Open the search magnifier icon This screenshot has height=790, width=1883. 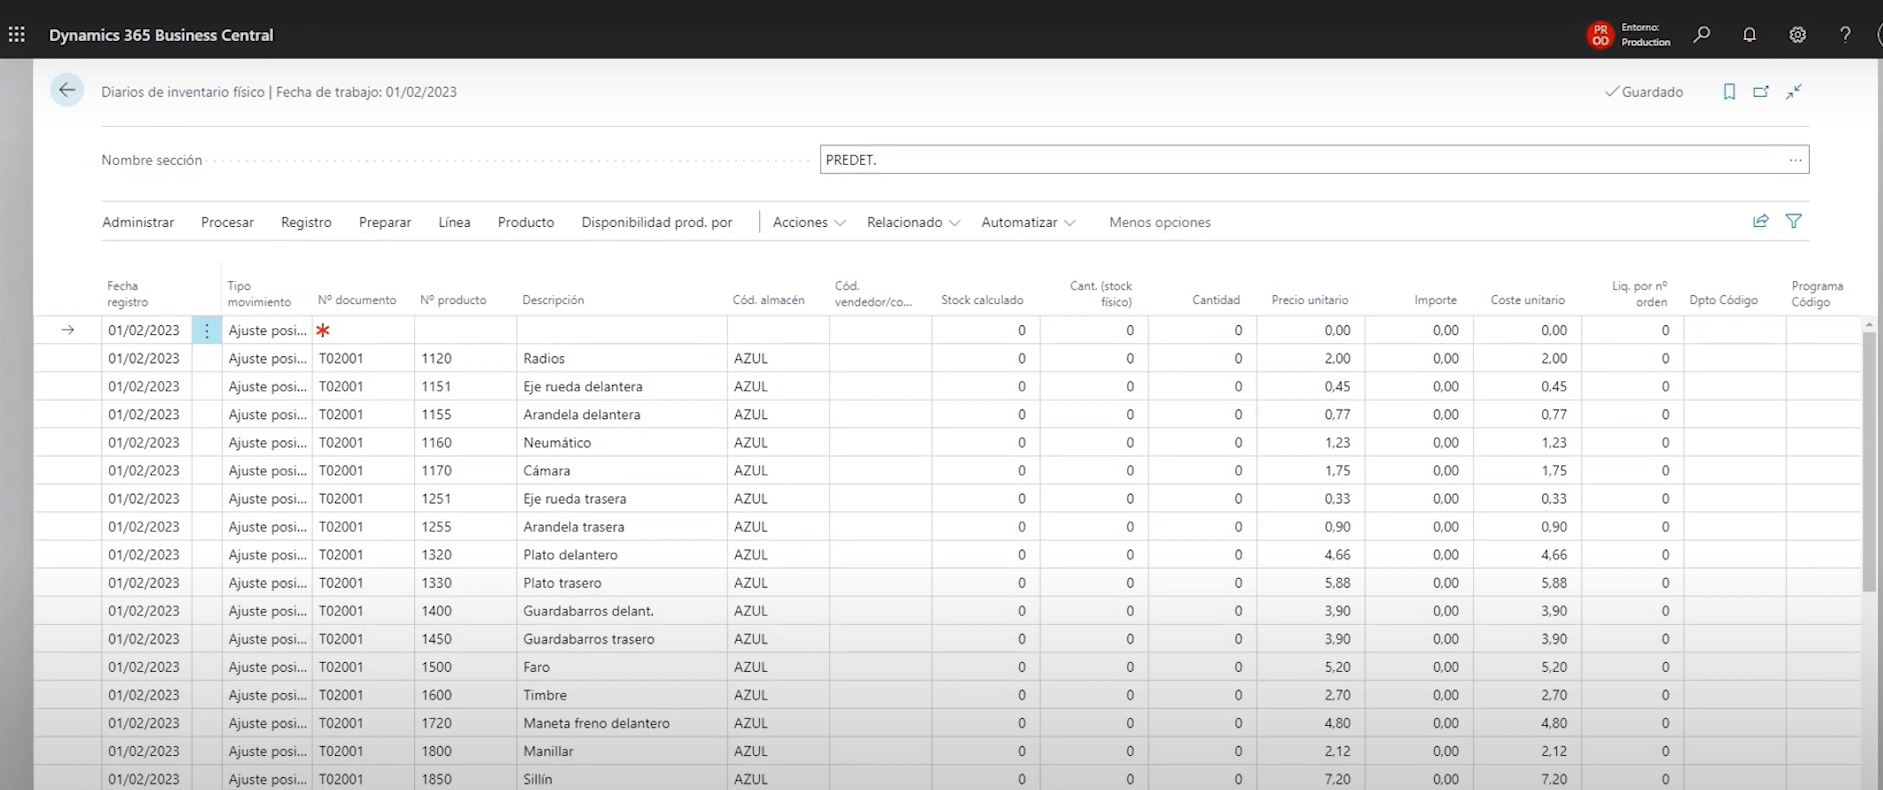(1701, 35)
